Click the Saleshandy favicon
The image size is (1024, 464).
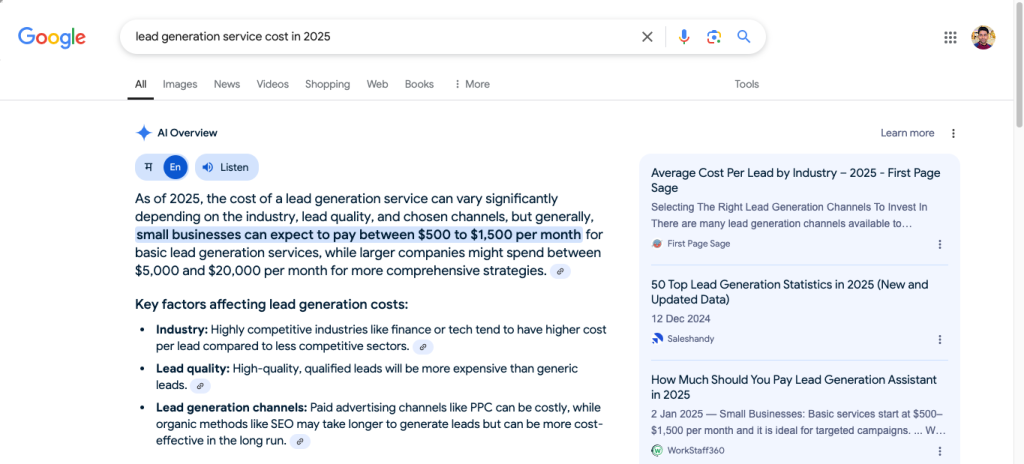[x=657, y=339]
